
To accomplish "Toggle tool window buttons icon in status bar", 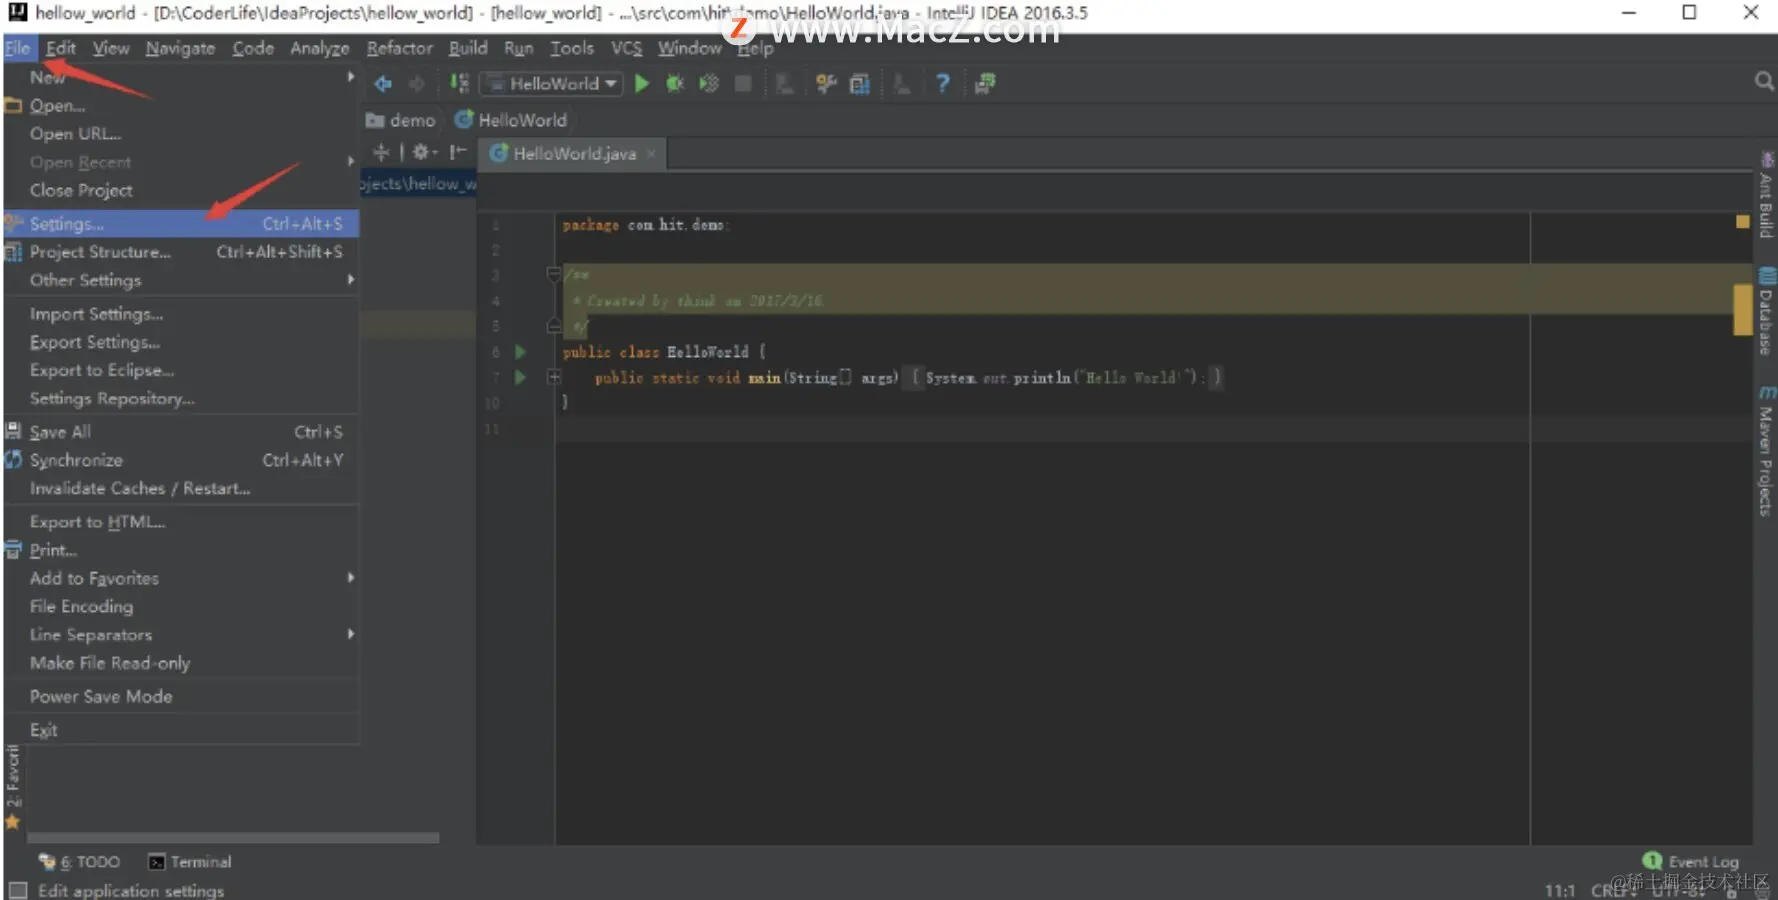I will point(17,890).
